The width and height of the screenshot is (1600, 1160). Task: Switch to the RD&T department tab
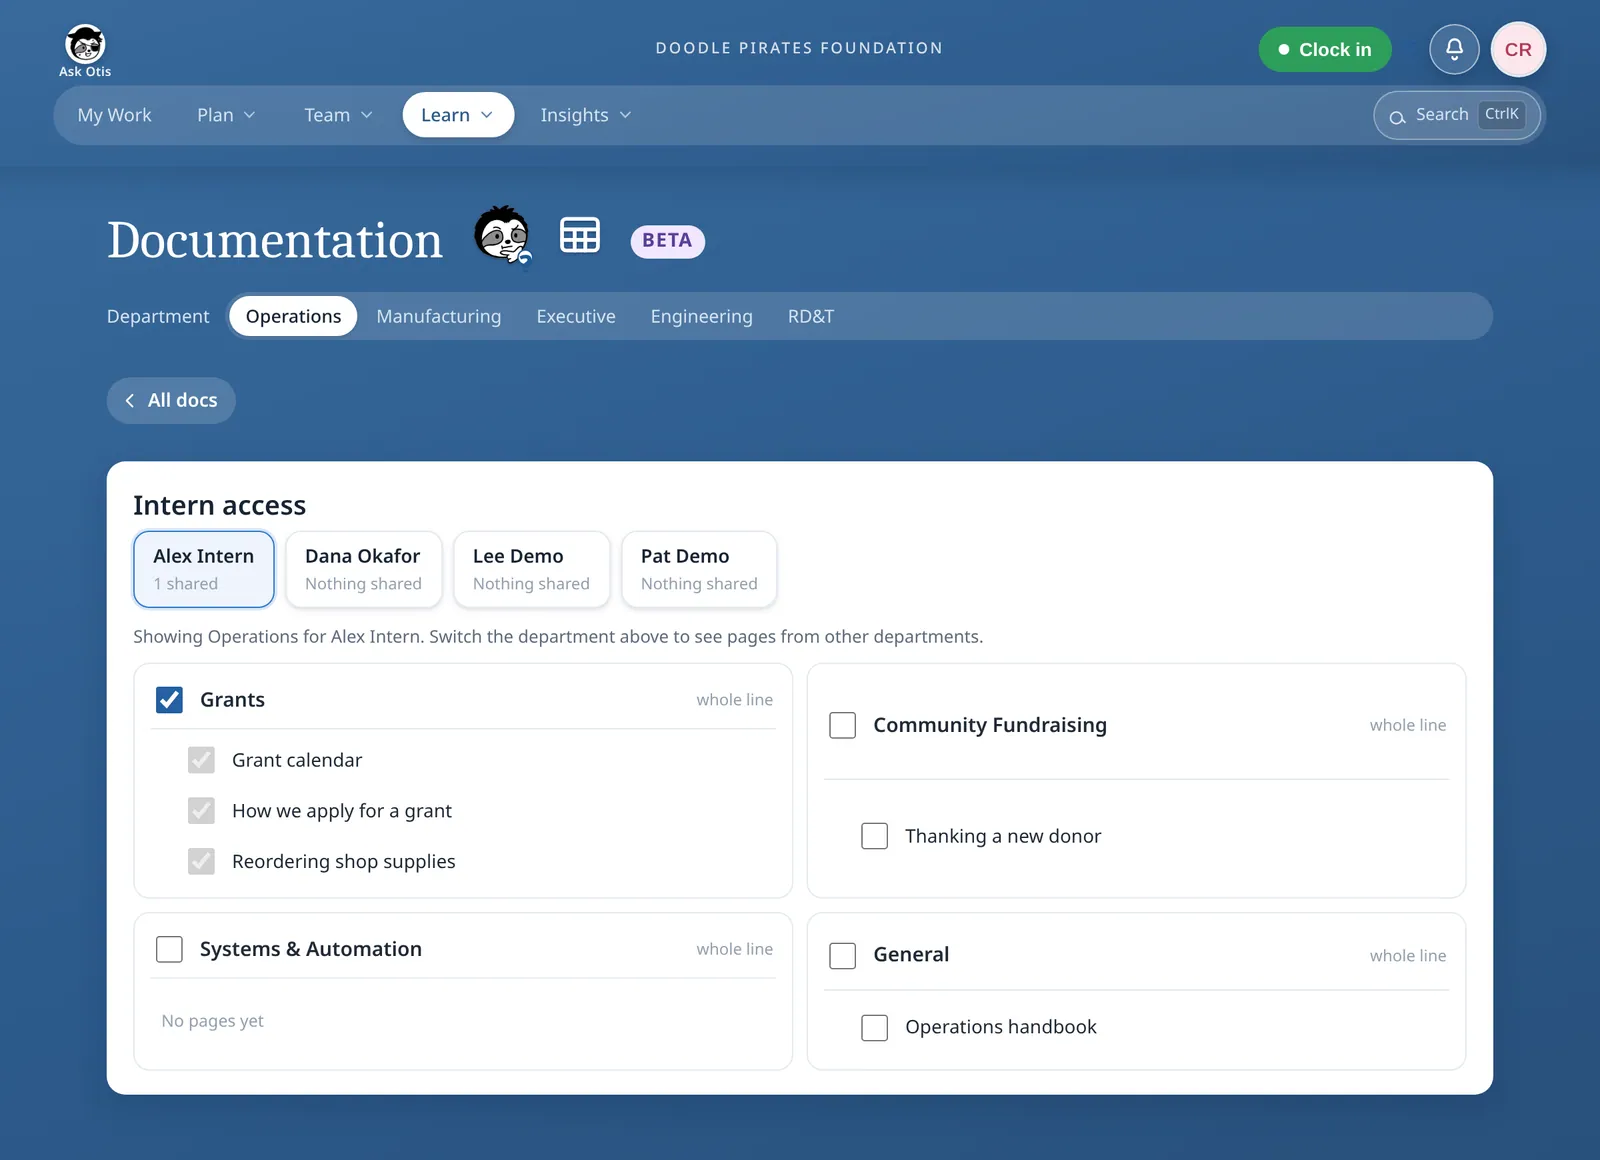[x=811, y=316]
